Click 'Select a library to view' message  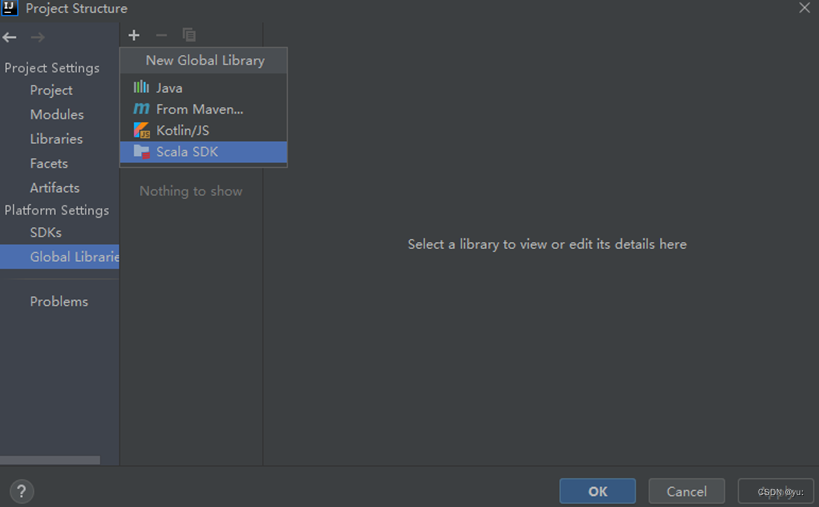(547, 244)
